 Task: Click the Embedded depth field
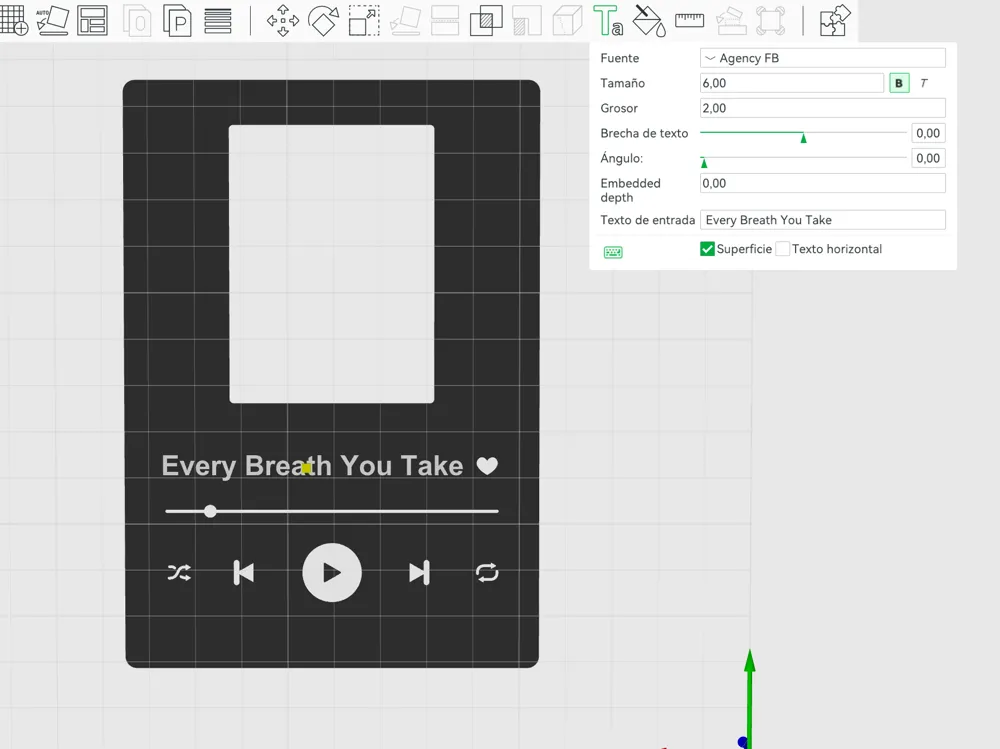(823, 183)
